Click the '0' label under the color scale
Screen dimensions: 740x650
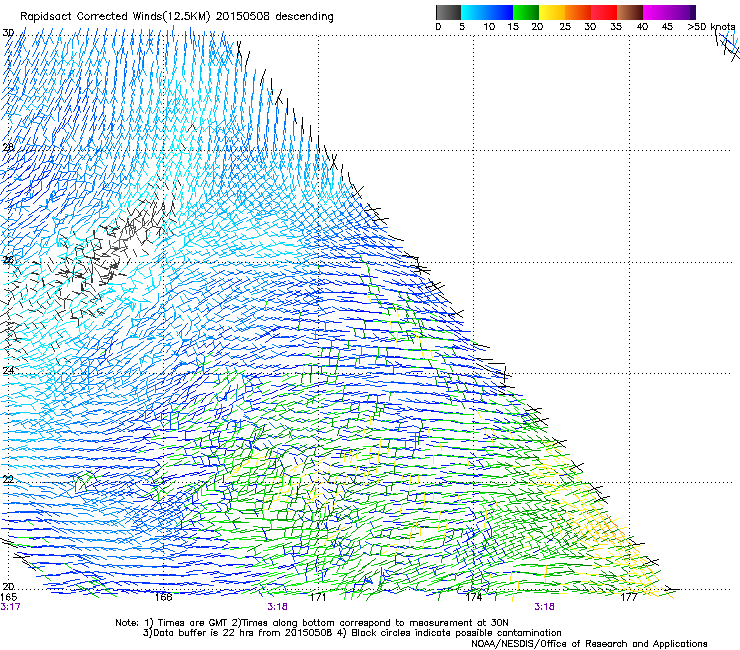point(438,27)
